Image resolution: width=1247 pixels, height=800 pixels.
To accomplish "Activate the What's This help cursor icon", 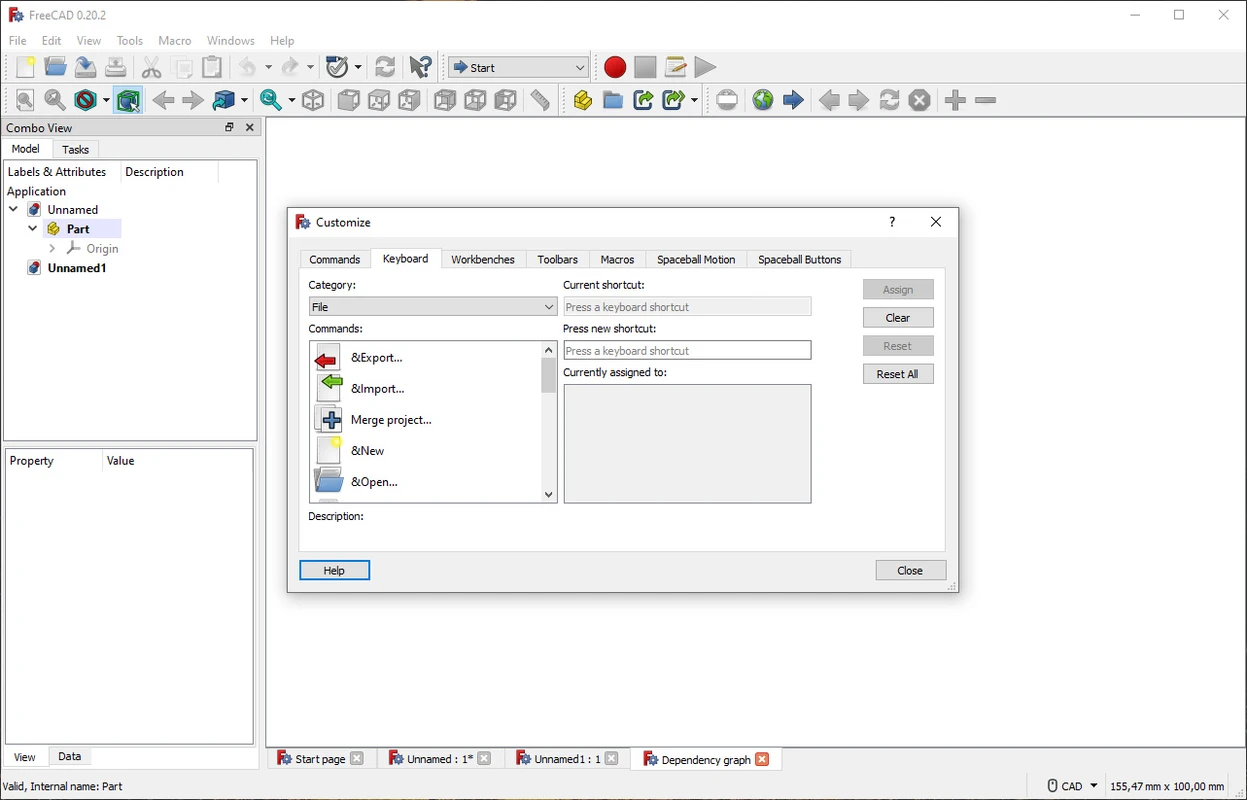I will point(421,67).
